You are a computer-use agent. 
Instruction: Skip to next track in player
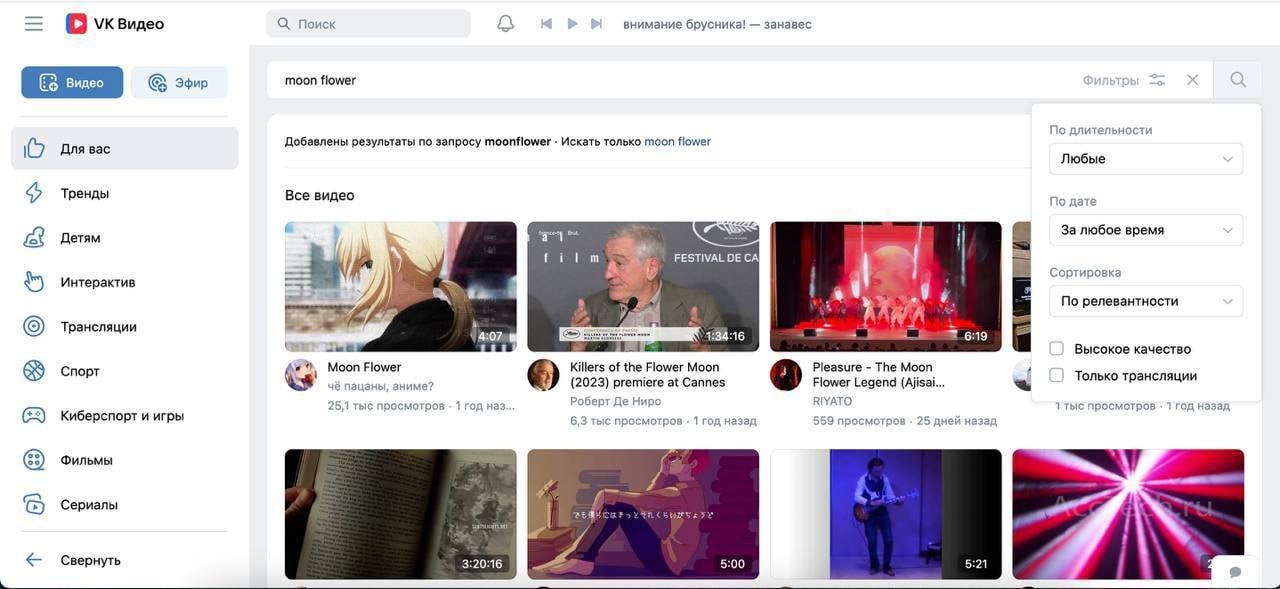coord(597,24)
